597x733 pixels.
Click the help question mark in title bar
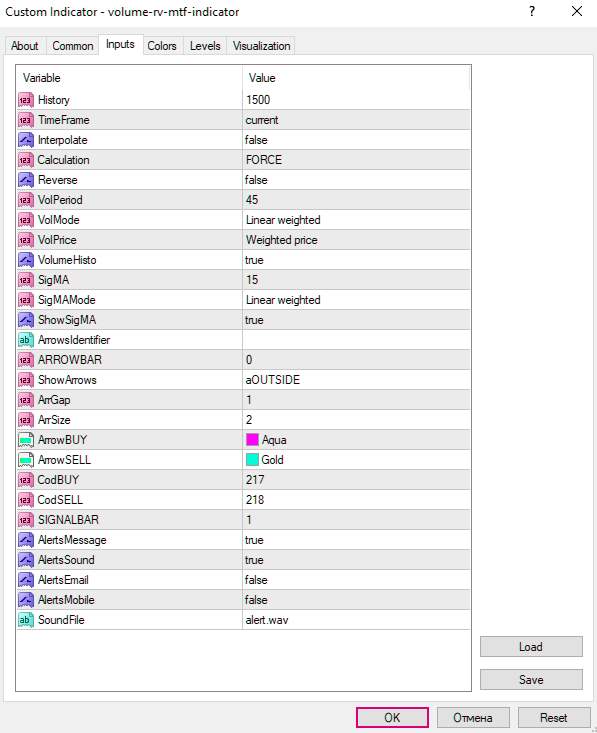point(532,11)
